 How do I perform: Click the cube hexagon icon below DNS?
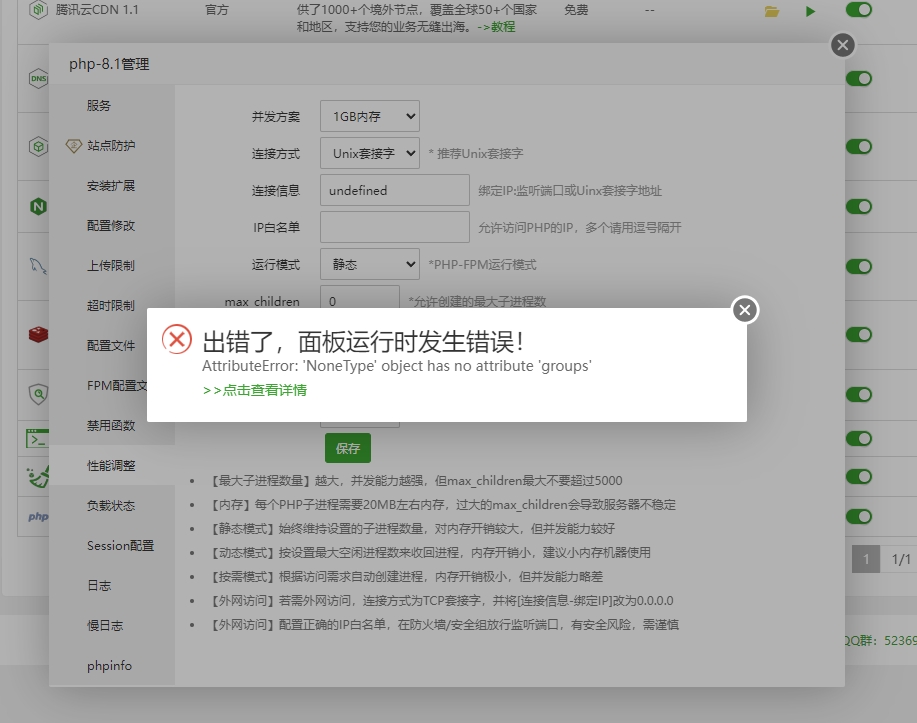[x=38, y=146]
